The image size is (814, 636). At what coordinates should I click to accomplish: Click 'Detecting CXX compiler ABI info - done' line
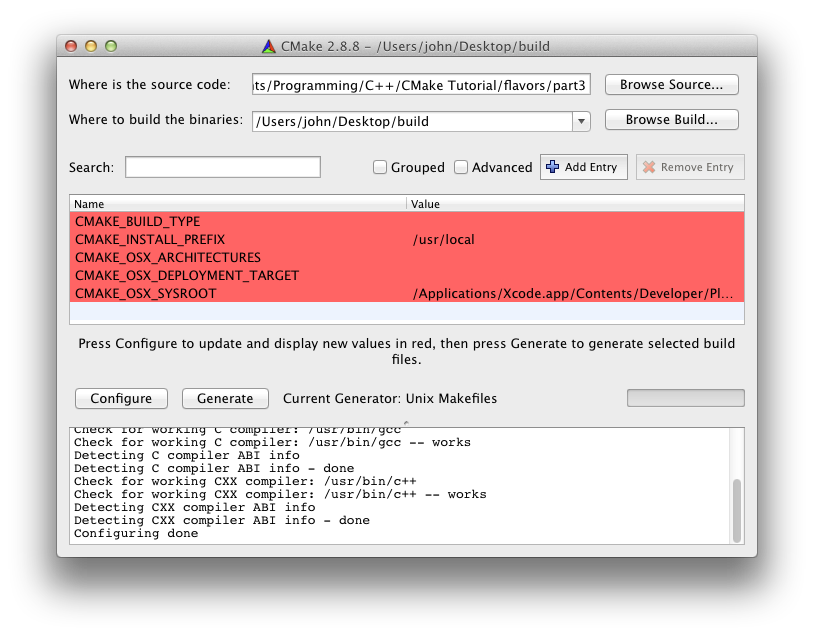click(222, 520)
